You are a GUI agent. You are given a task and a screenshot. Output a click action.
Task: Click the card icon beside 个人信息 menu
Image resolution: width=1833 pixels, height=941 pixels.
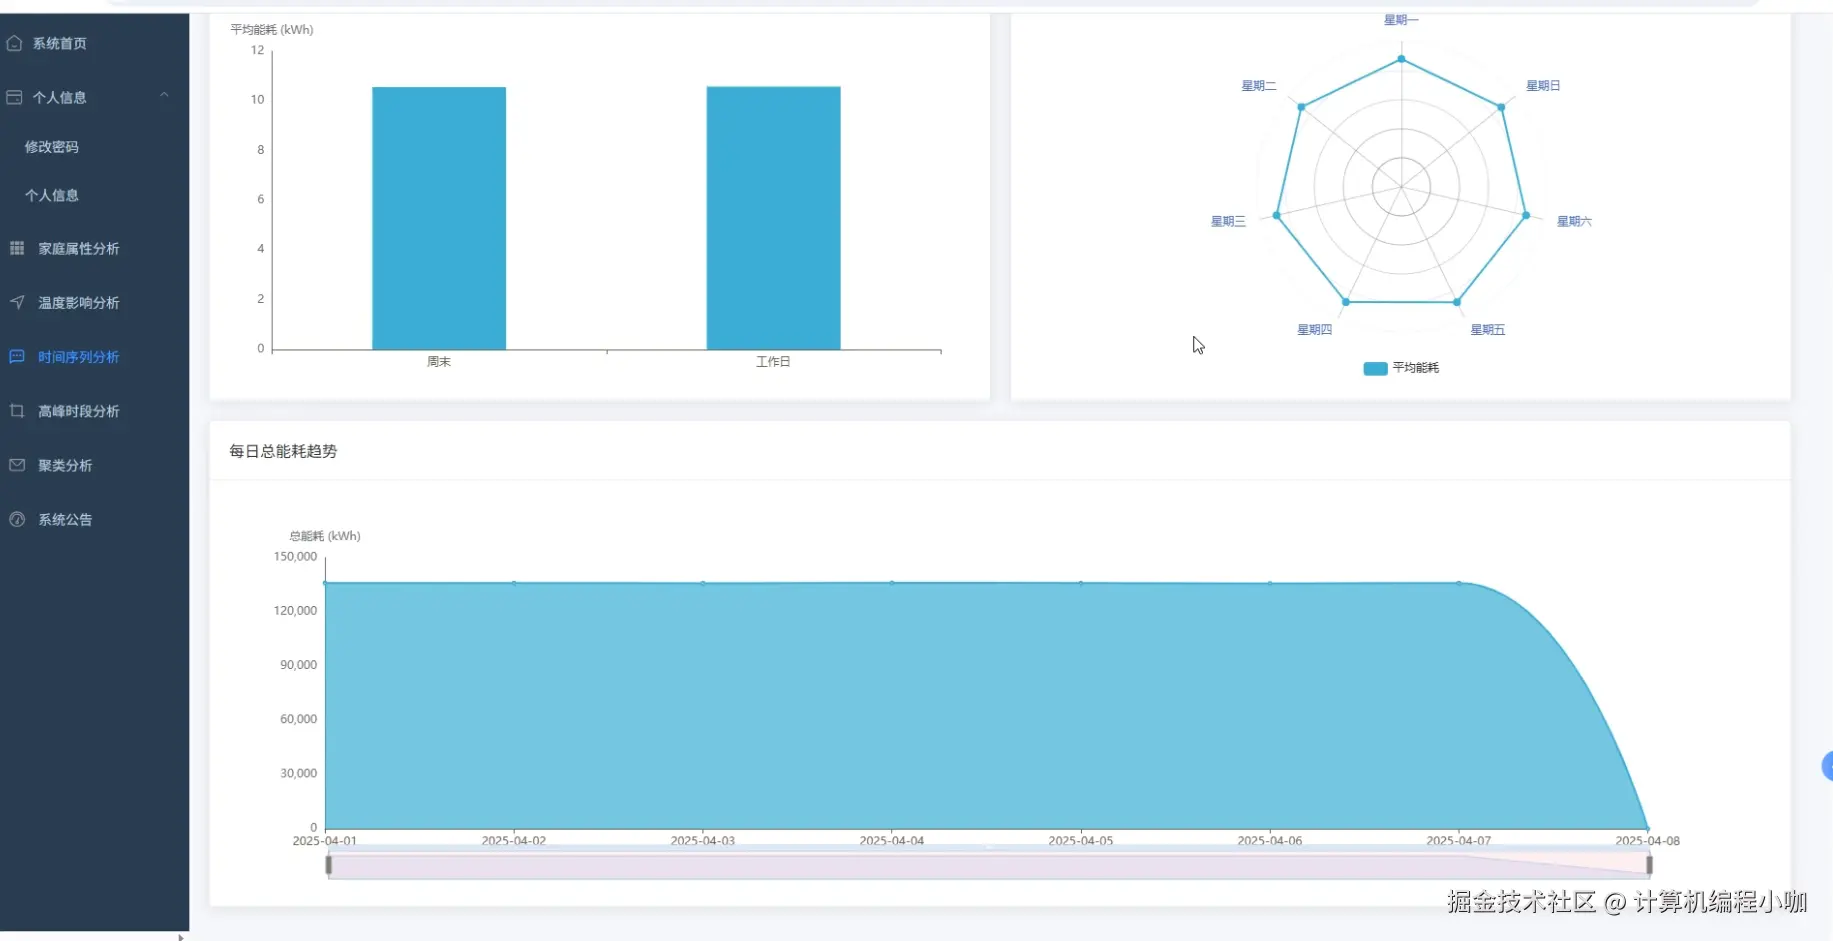tap(15, 97)
